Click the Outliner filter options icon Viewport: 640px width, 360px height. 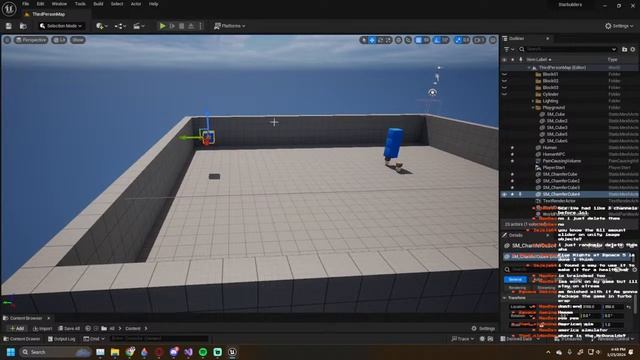tap(509, 49)
